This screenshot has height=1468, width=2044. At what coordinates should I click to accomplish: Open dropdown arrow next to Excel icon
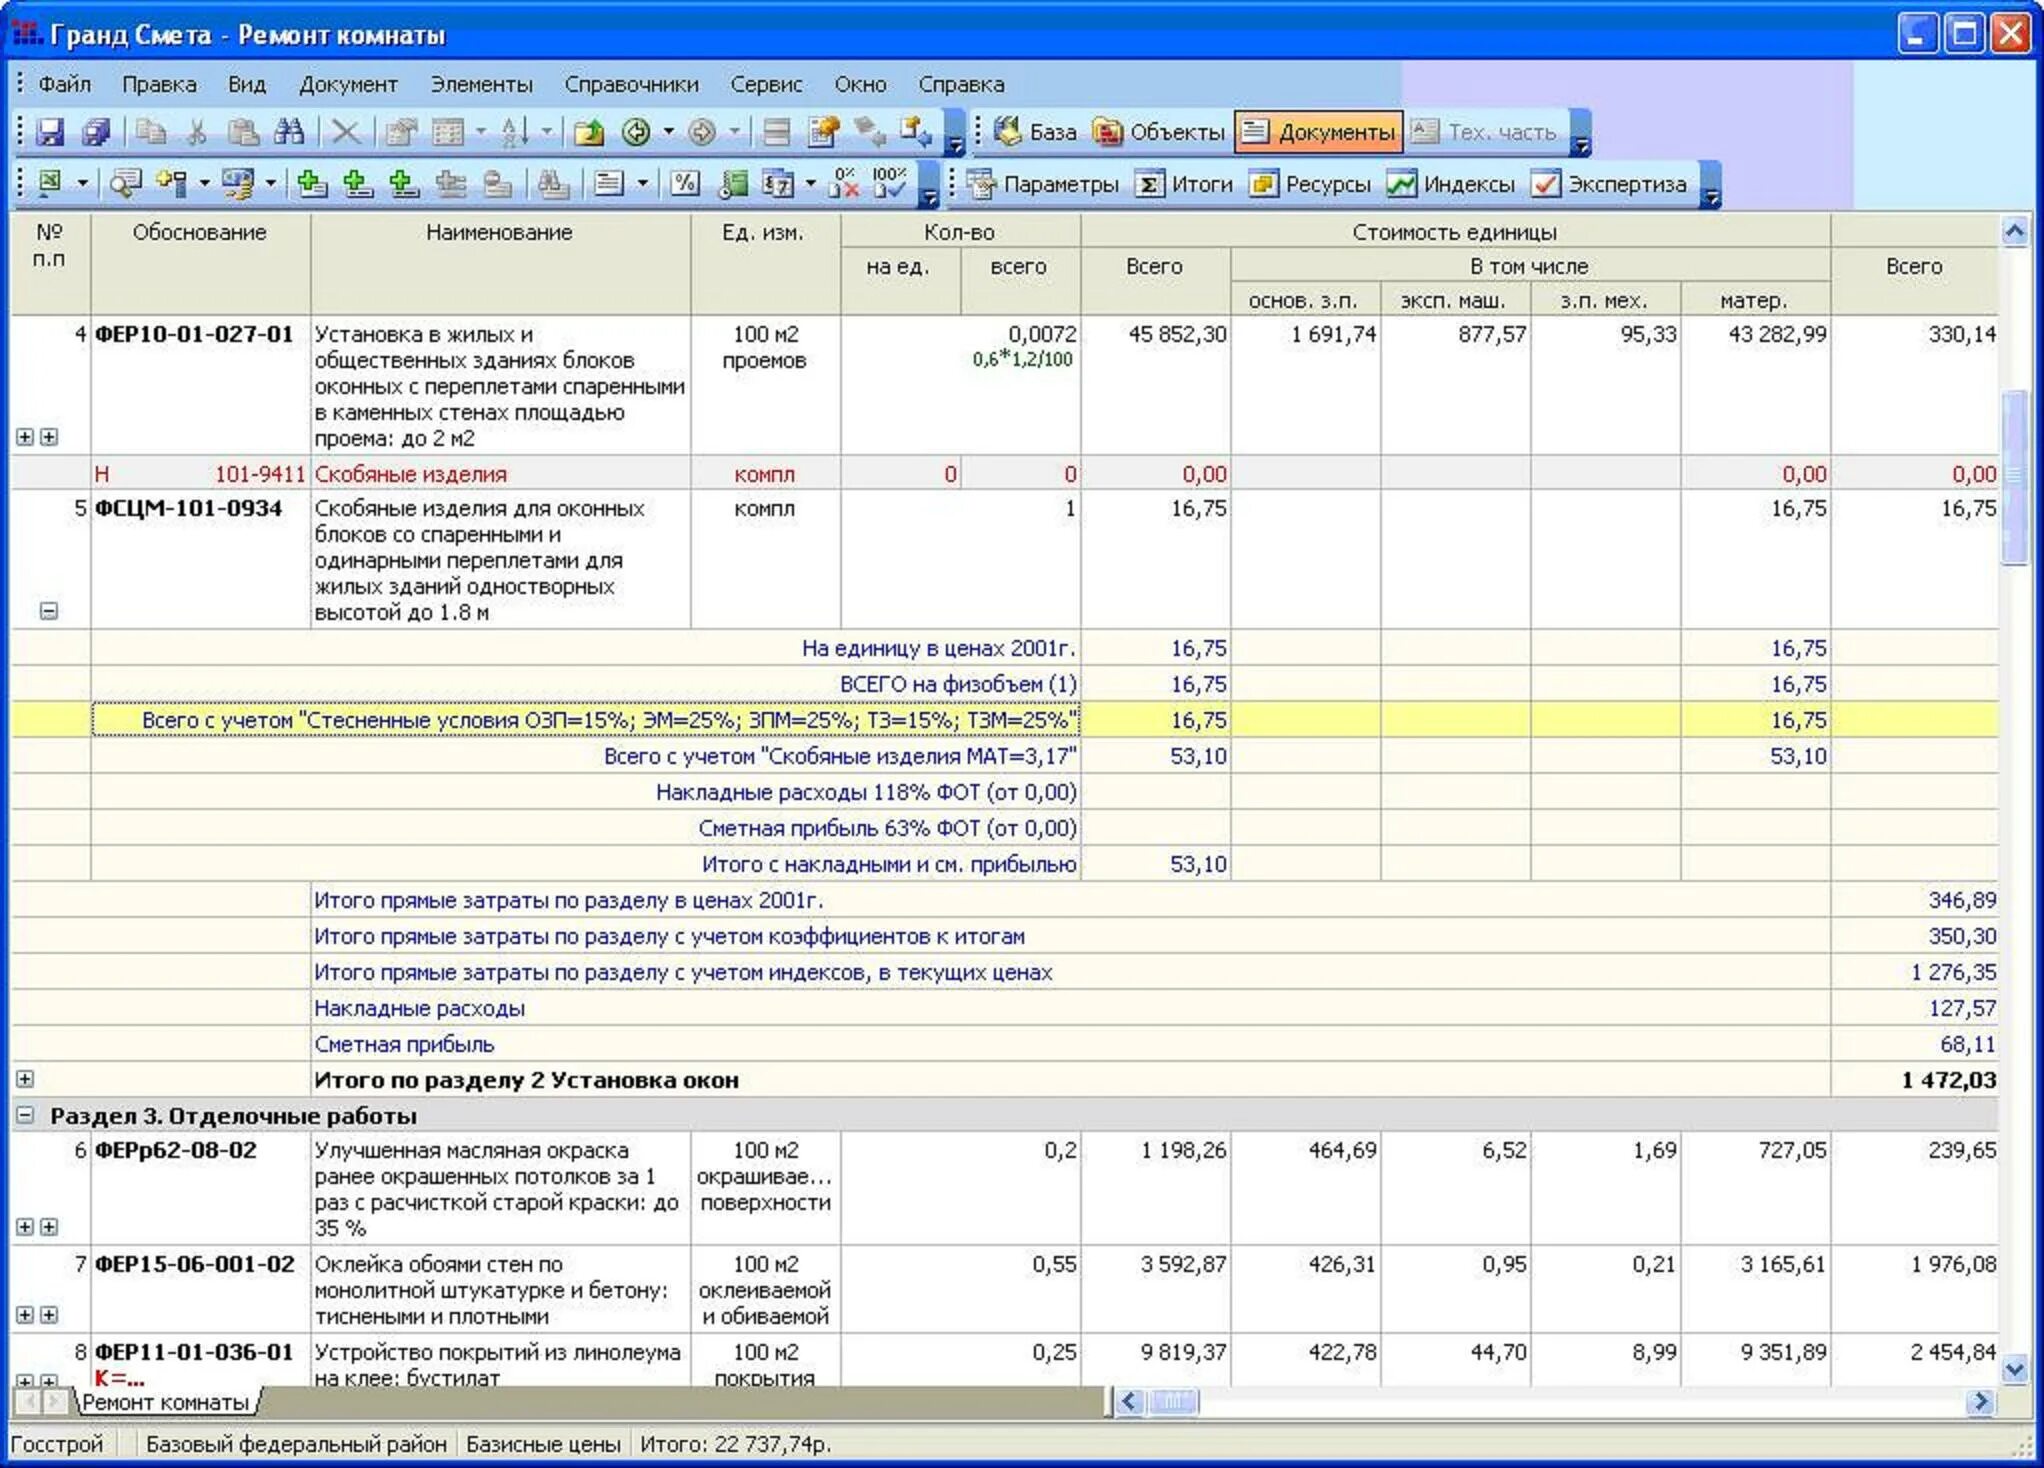(83, 183)
